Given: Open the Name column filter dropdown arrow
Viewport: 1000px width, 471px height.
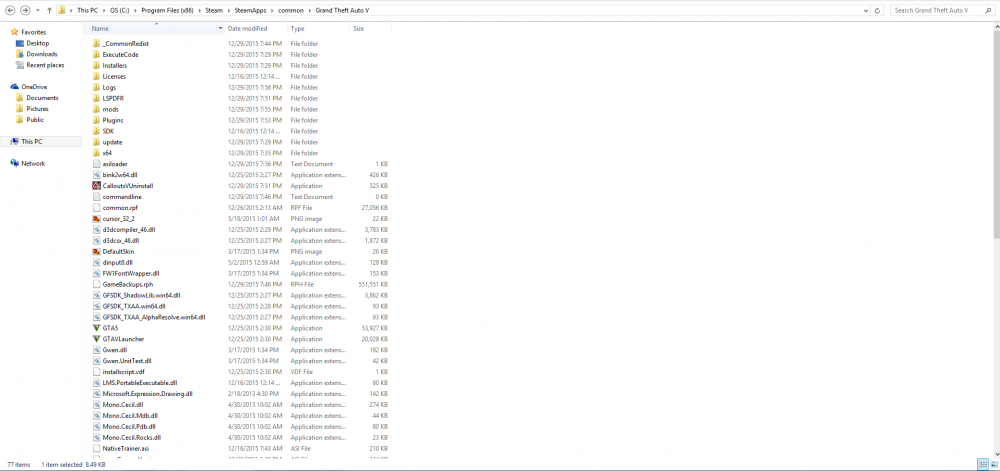Looking at the screenshot, I should point(221,29).
